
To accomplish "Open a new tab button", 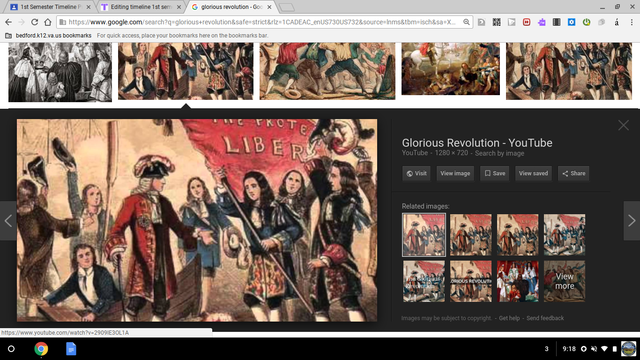I will [287, 7].
